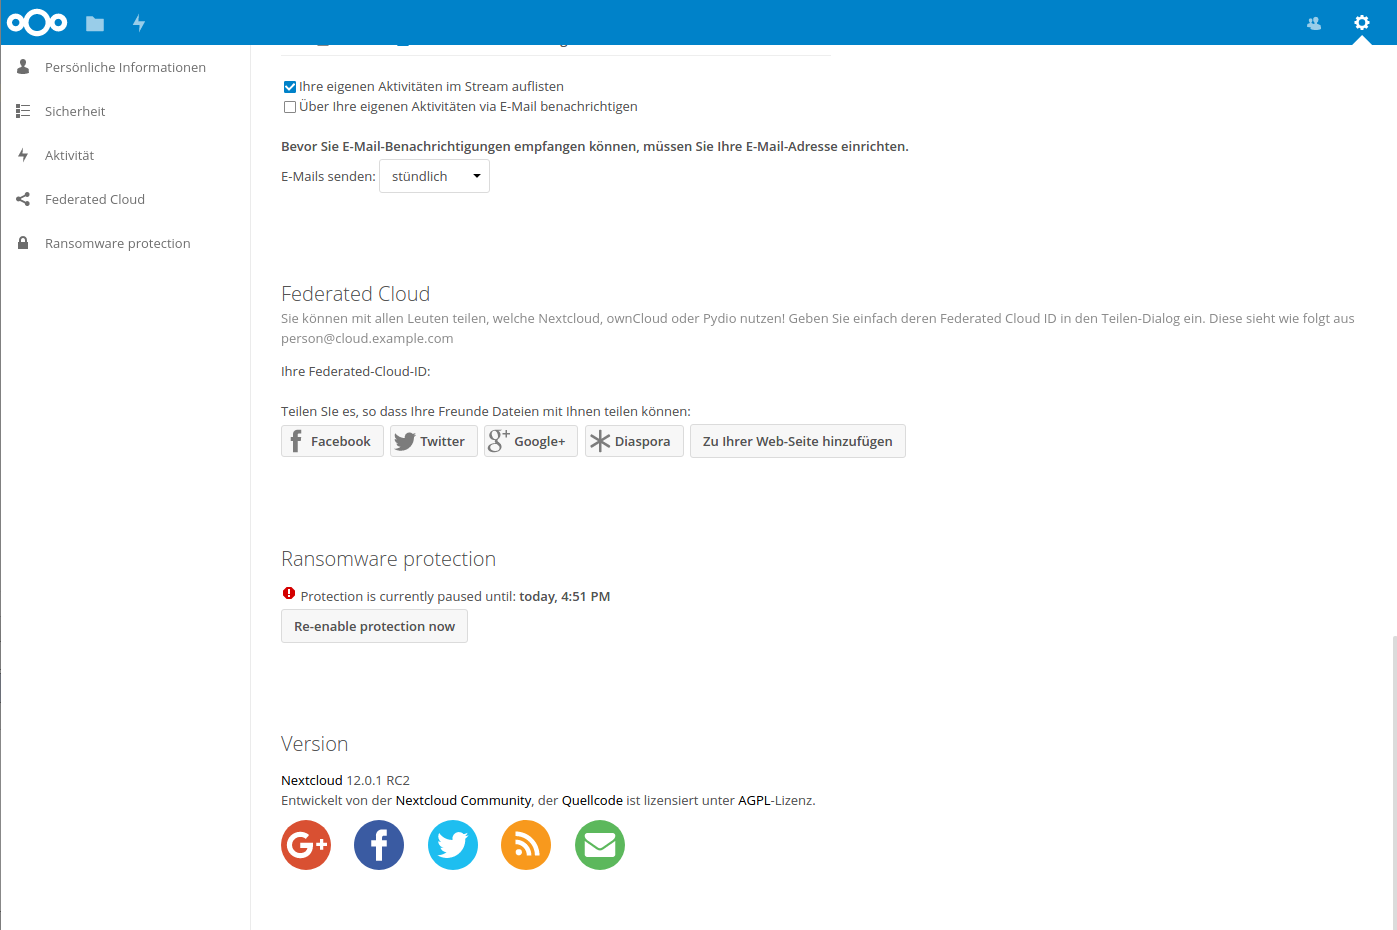The width and height of the screenshot is (1397, 930).
Task: Open the orange RSS feed icon
Action: tap(526, 845)
